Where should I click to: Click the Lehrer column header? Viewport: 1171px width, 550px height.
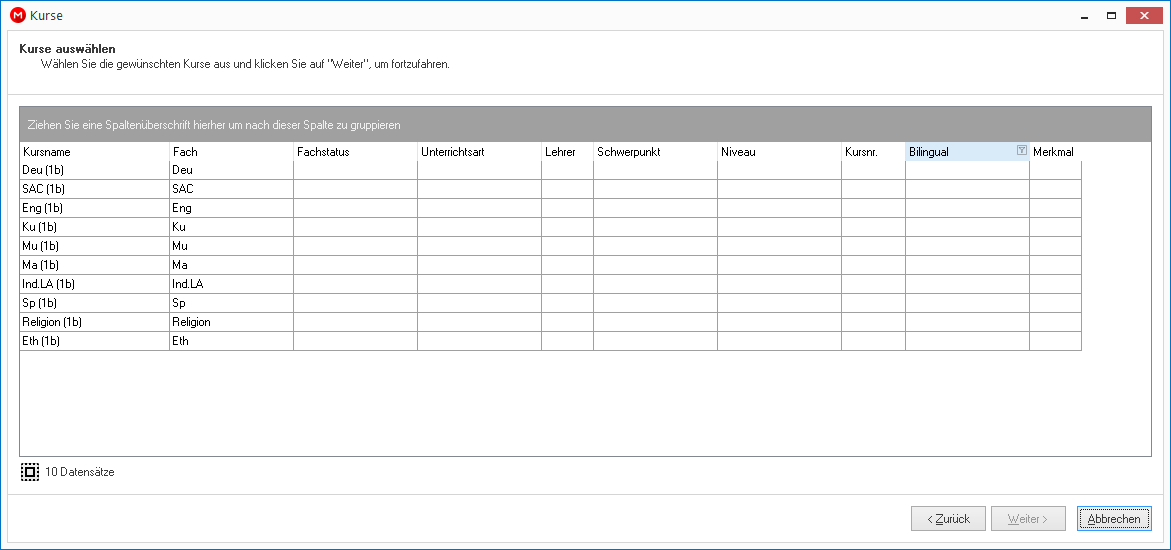coord(568,152)
